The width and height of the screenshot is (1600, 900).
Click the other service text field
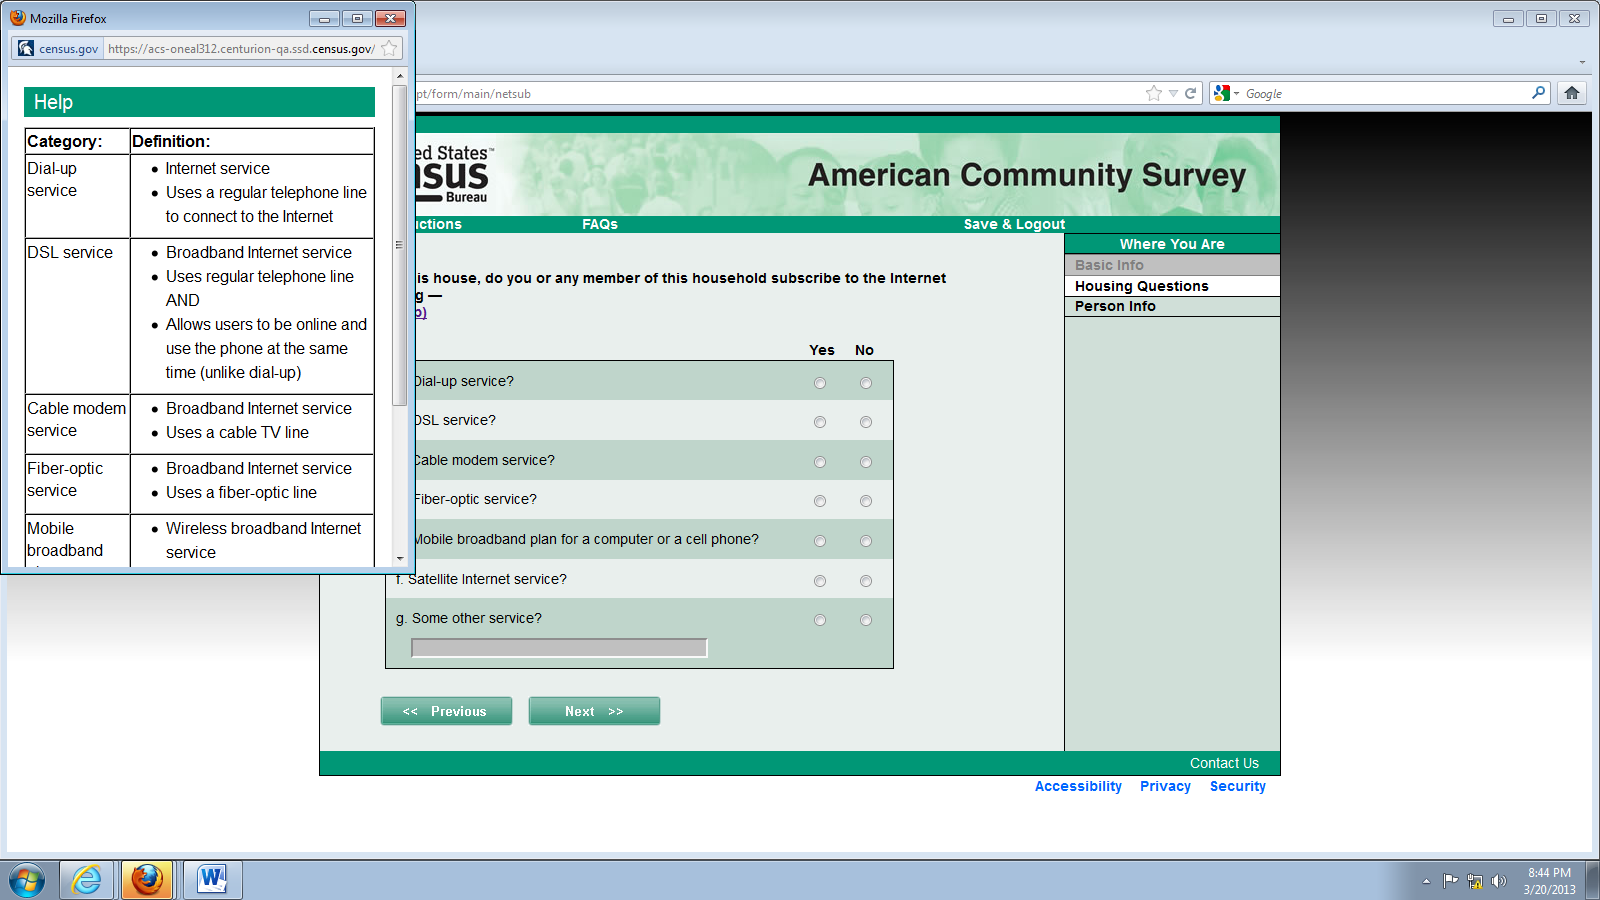[x=559, y=648]
